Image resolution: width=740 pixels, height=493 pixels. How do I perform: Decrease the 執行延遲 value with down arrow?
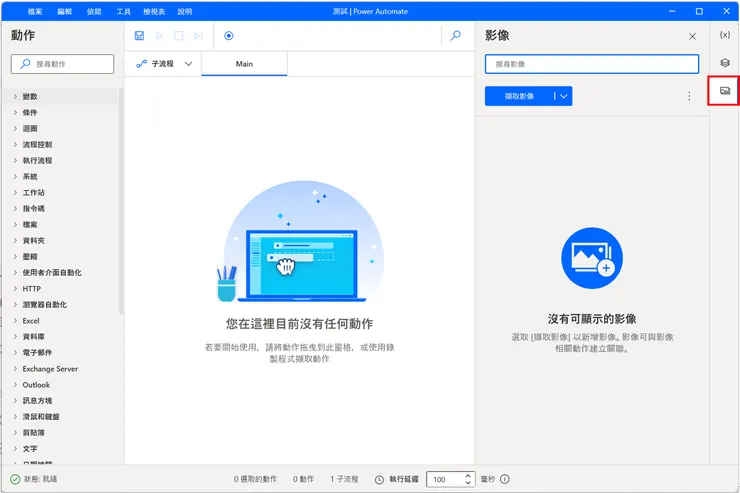pyautogui.click(x=468, y=483)
